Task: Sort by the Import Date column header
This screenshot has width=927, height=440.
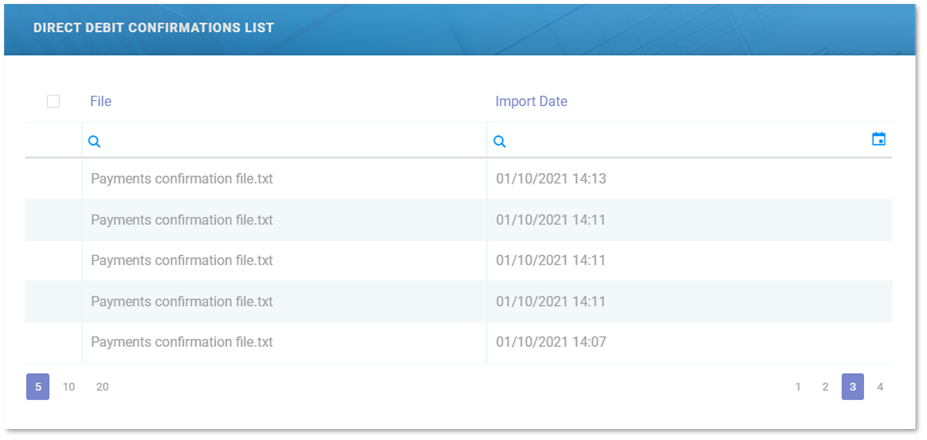Action: click(x=531, y=101)
